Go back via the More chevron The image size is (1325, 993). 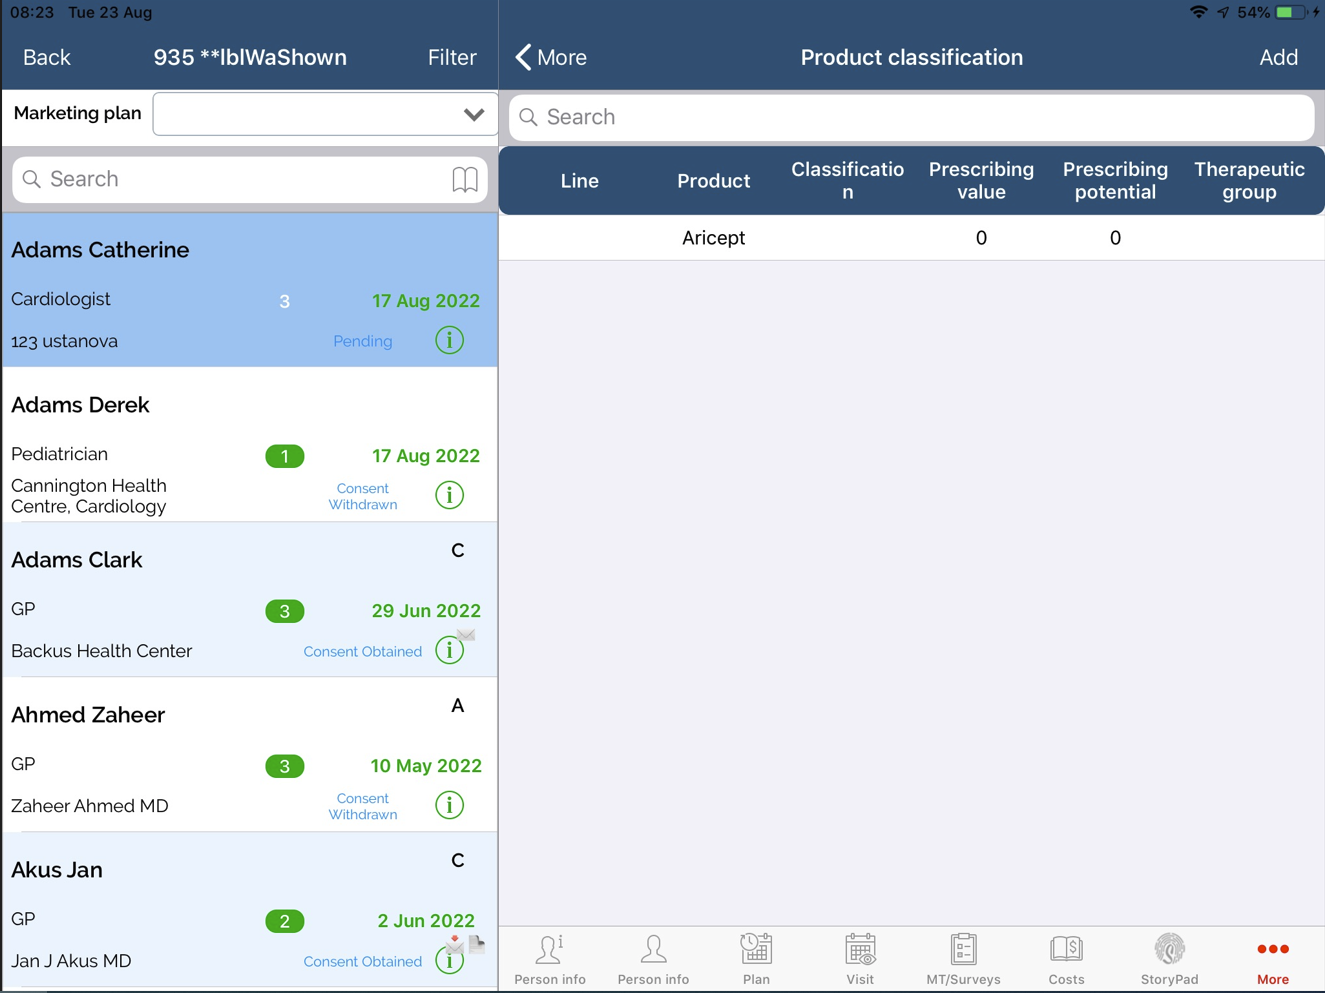(x=551, y=58)
